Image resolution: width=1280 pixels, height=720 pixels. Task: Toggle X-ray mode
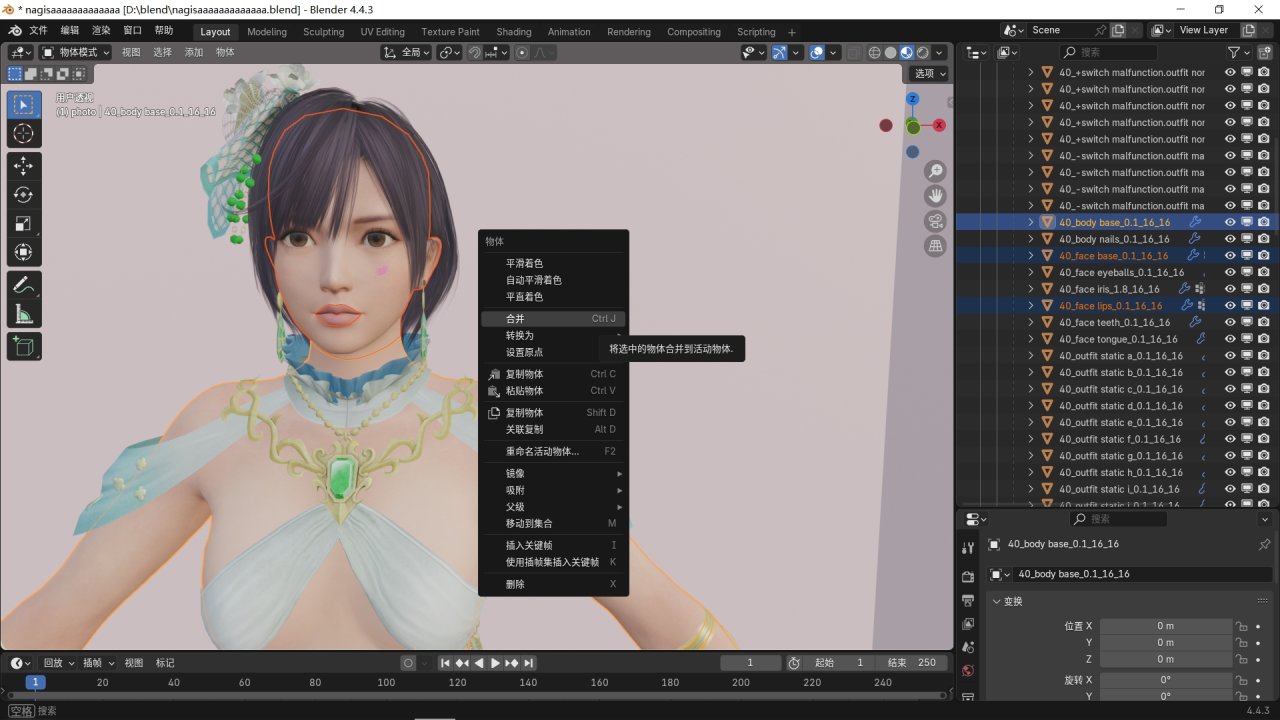[853, 52]
